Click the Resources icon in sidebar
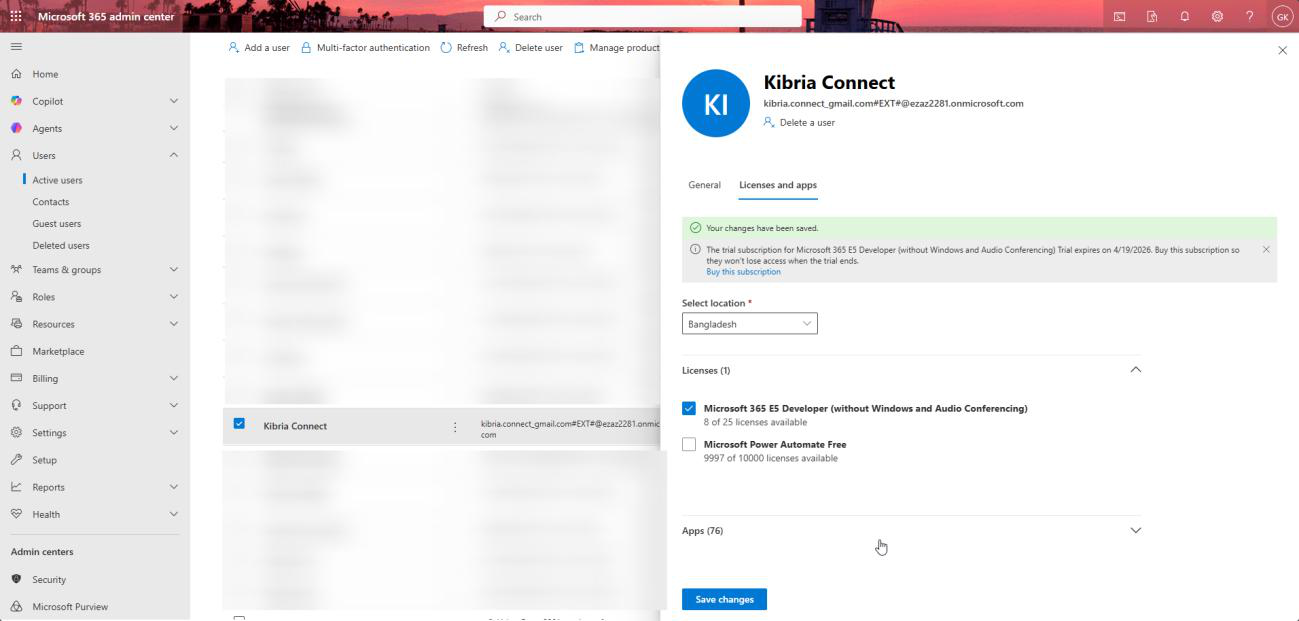The image size is (1299, 621). click(16, 324)
